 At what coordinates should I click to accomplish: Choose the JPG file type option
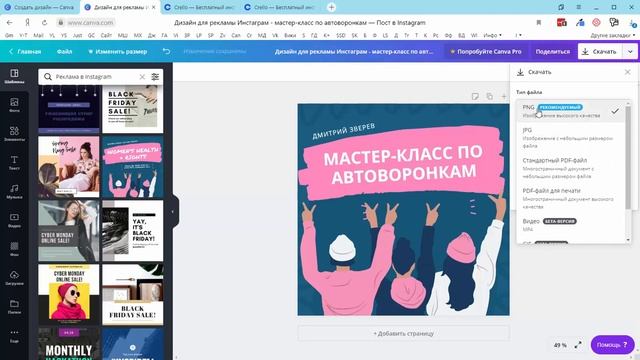pyautogui.click(x=571, y=138)
